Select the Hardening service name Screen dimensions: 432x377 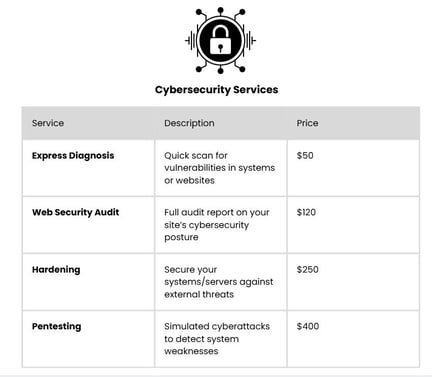(56, 269)
